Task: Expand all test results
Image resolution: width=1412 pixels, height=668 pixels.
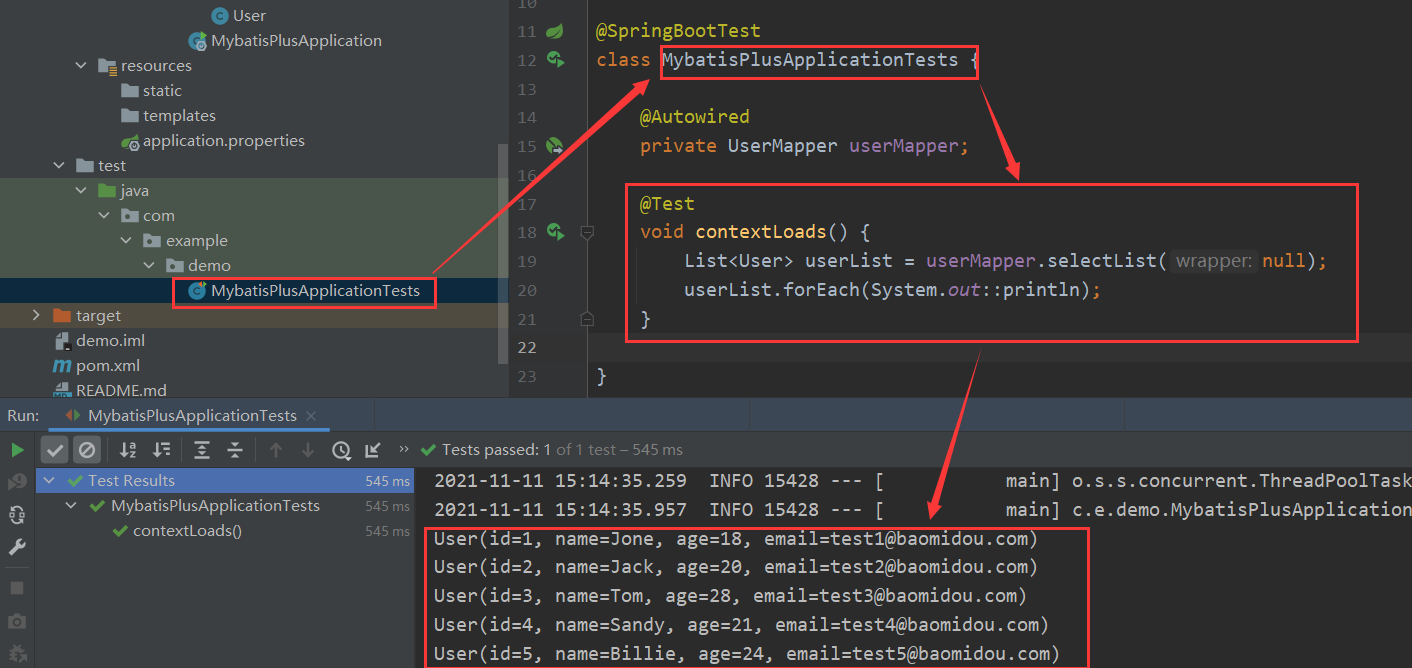Action: (x=202, y=450)
